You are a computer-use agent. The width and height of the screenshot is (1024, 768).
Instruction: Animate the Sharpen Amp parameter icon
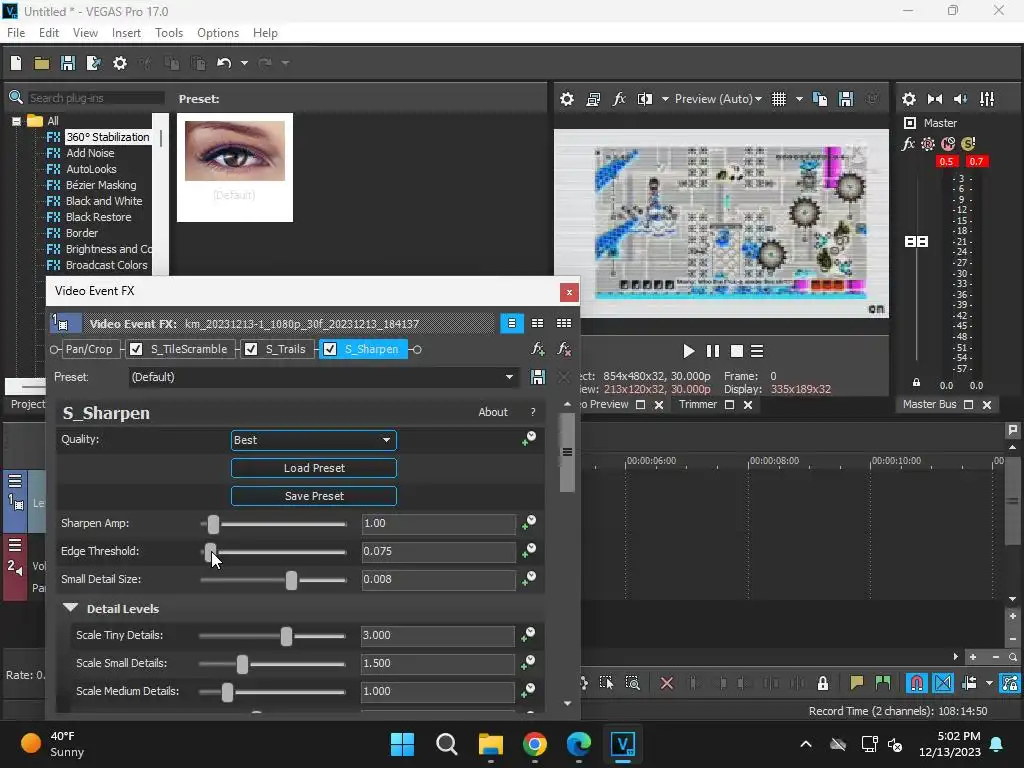click(529, 523)
